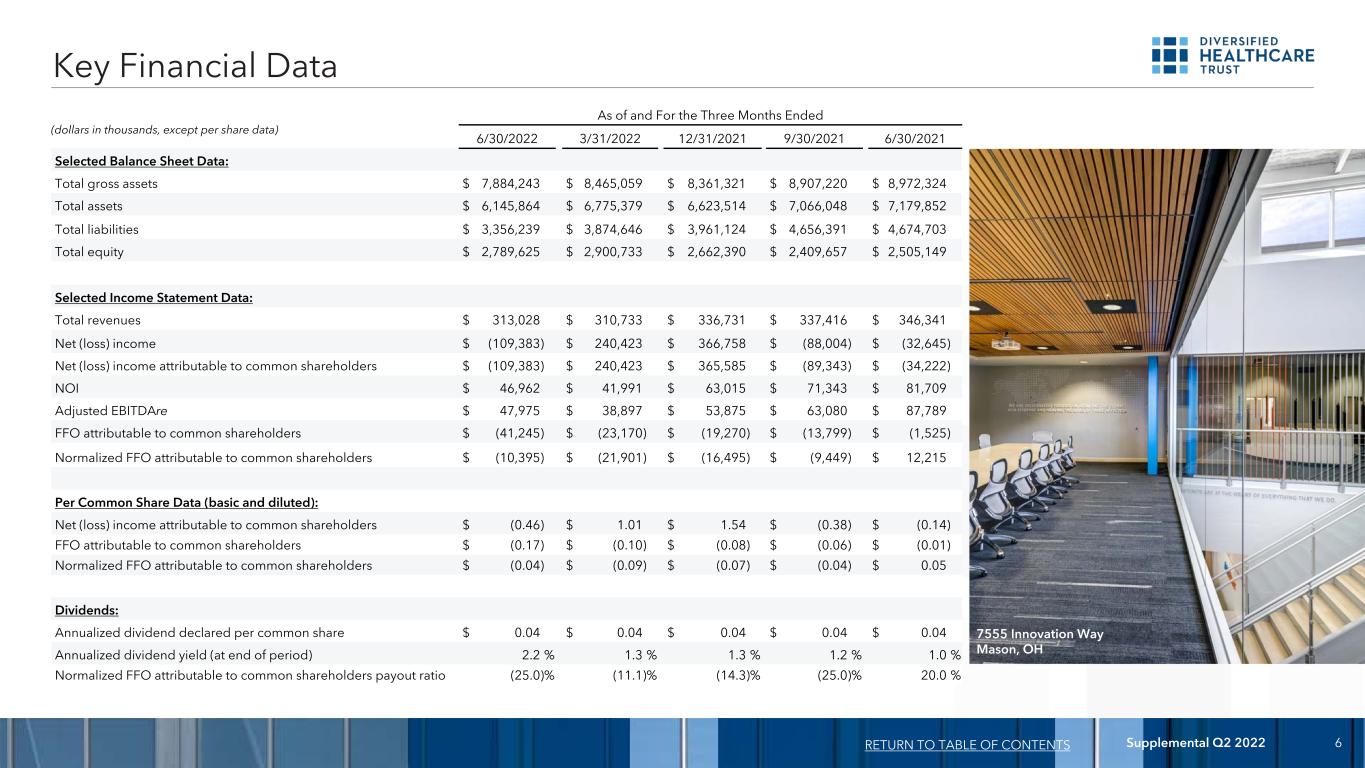The height and width of the screenshot is (768, 1365).
Task: Select the 6/30/2022 column header
Action: (504, 137)
